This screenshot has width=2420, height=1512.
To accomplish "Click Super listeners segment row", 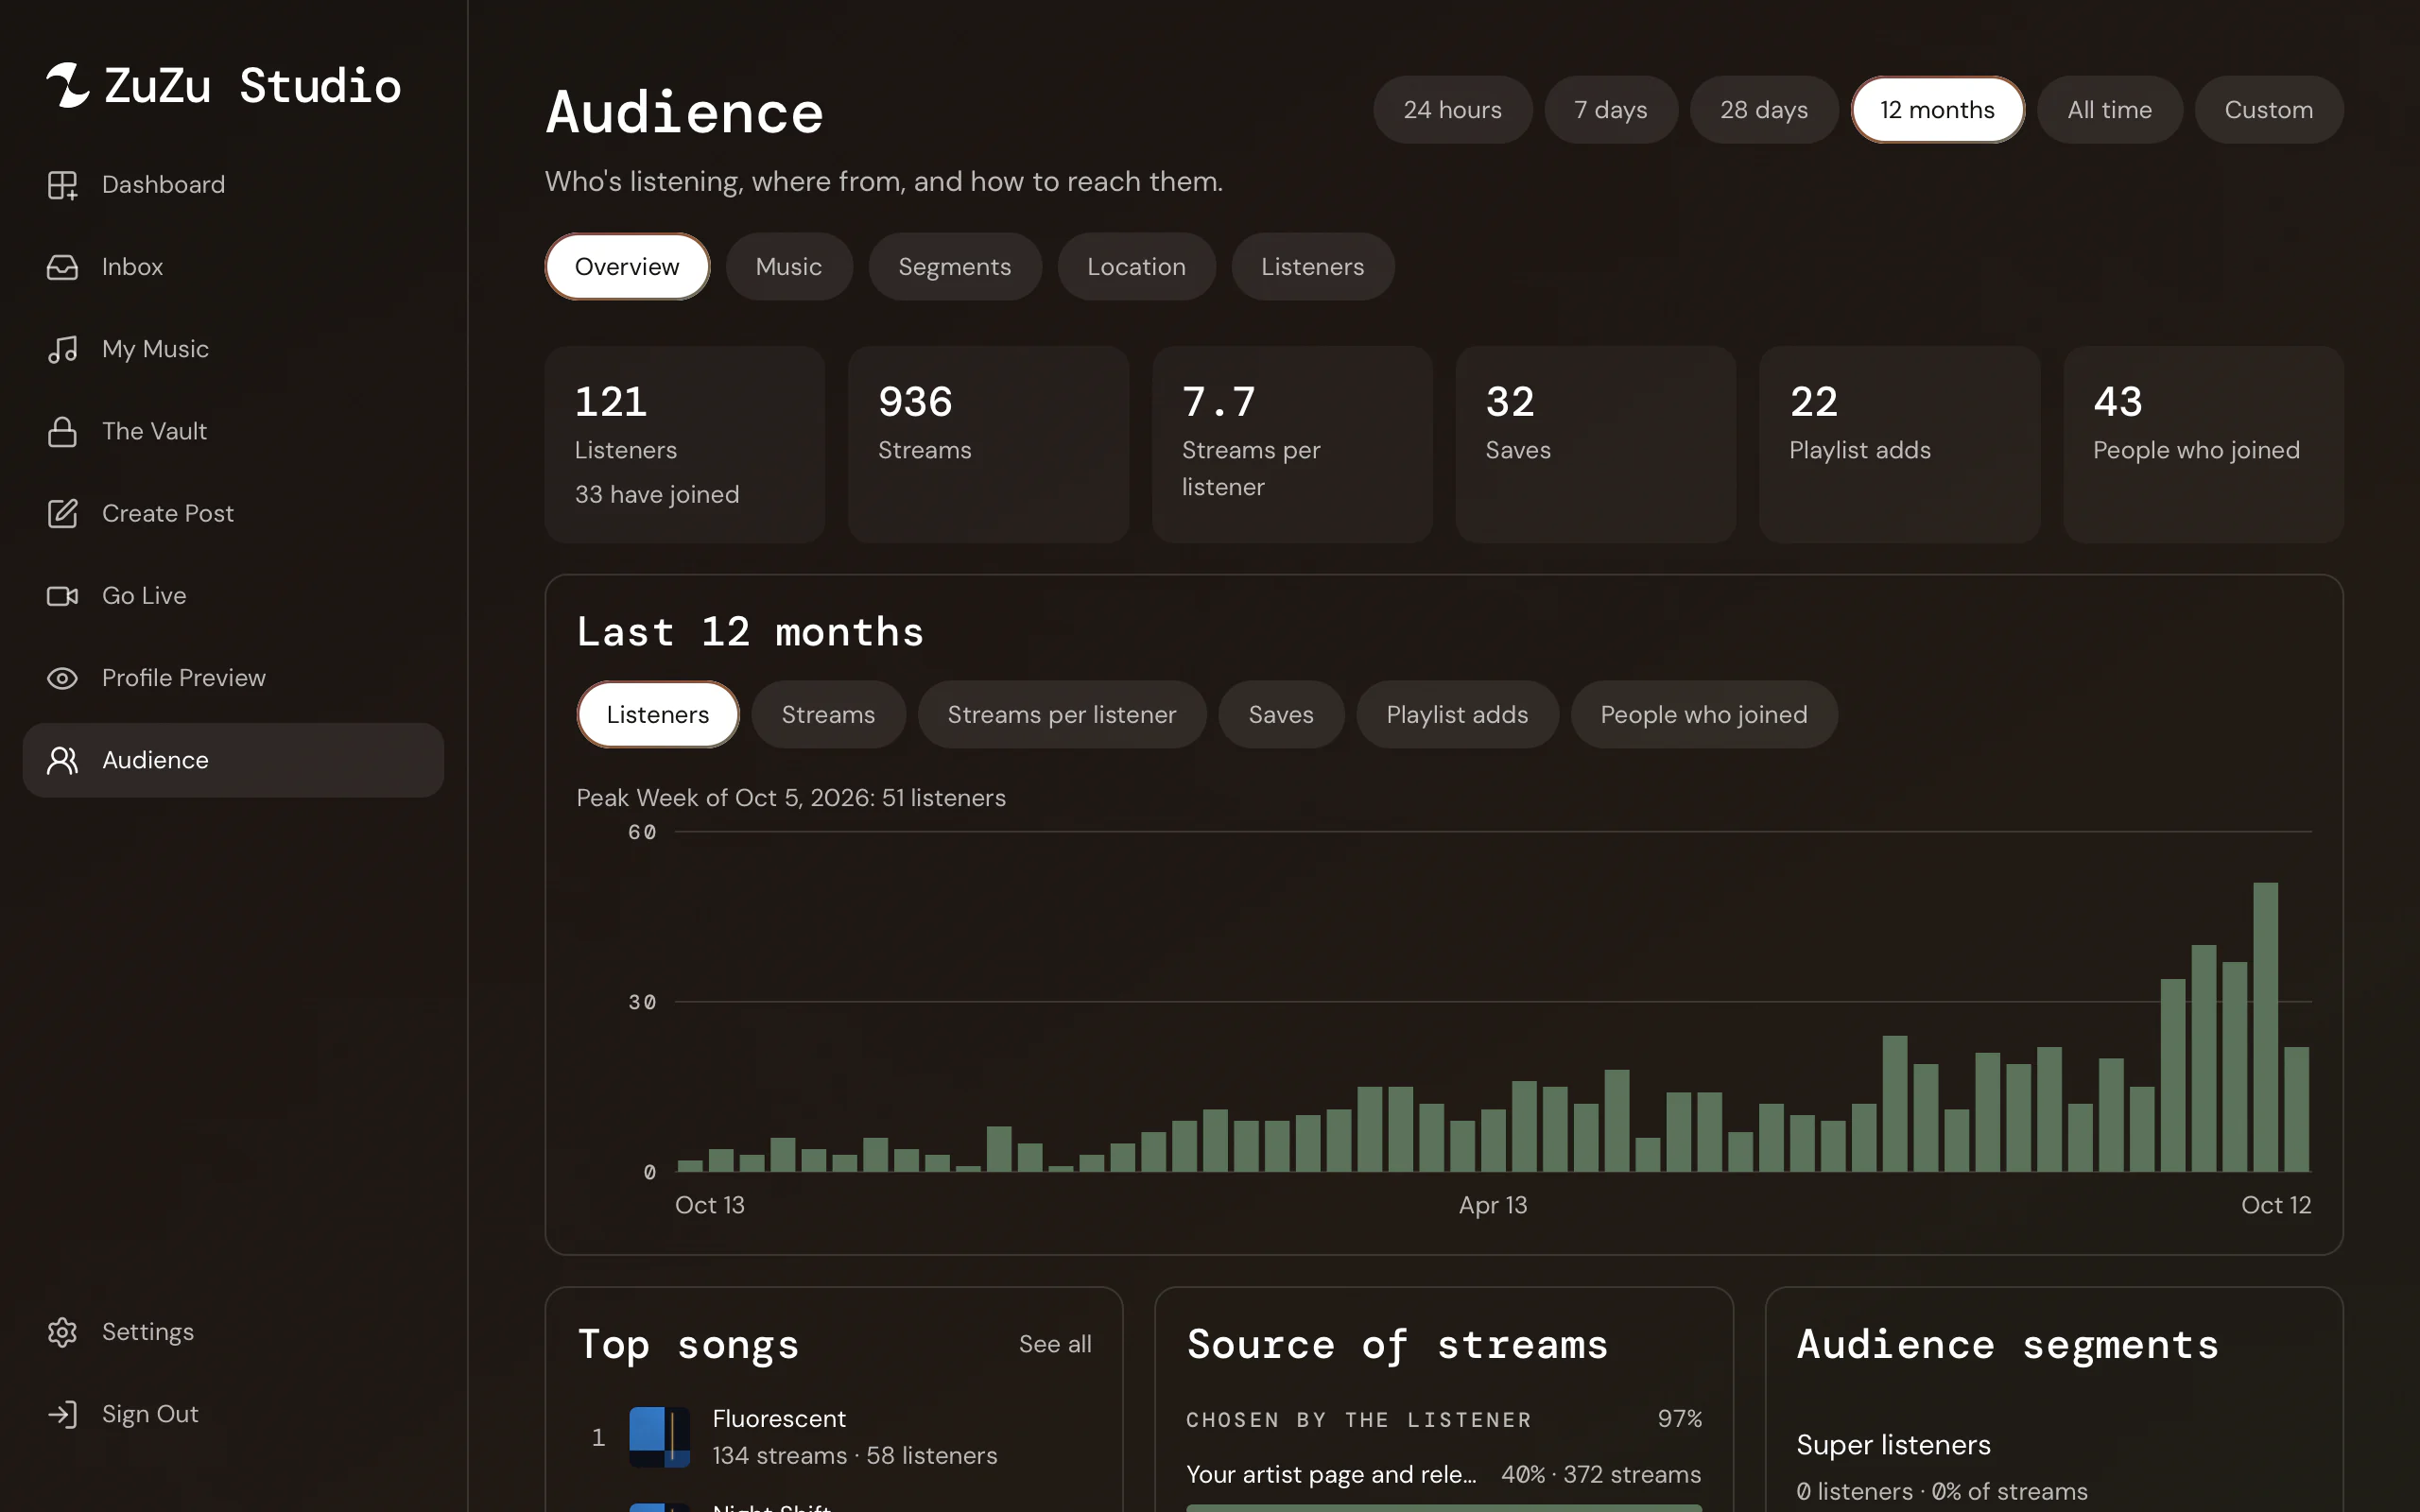I will [2054, 1467].
